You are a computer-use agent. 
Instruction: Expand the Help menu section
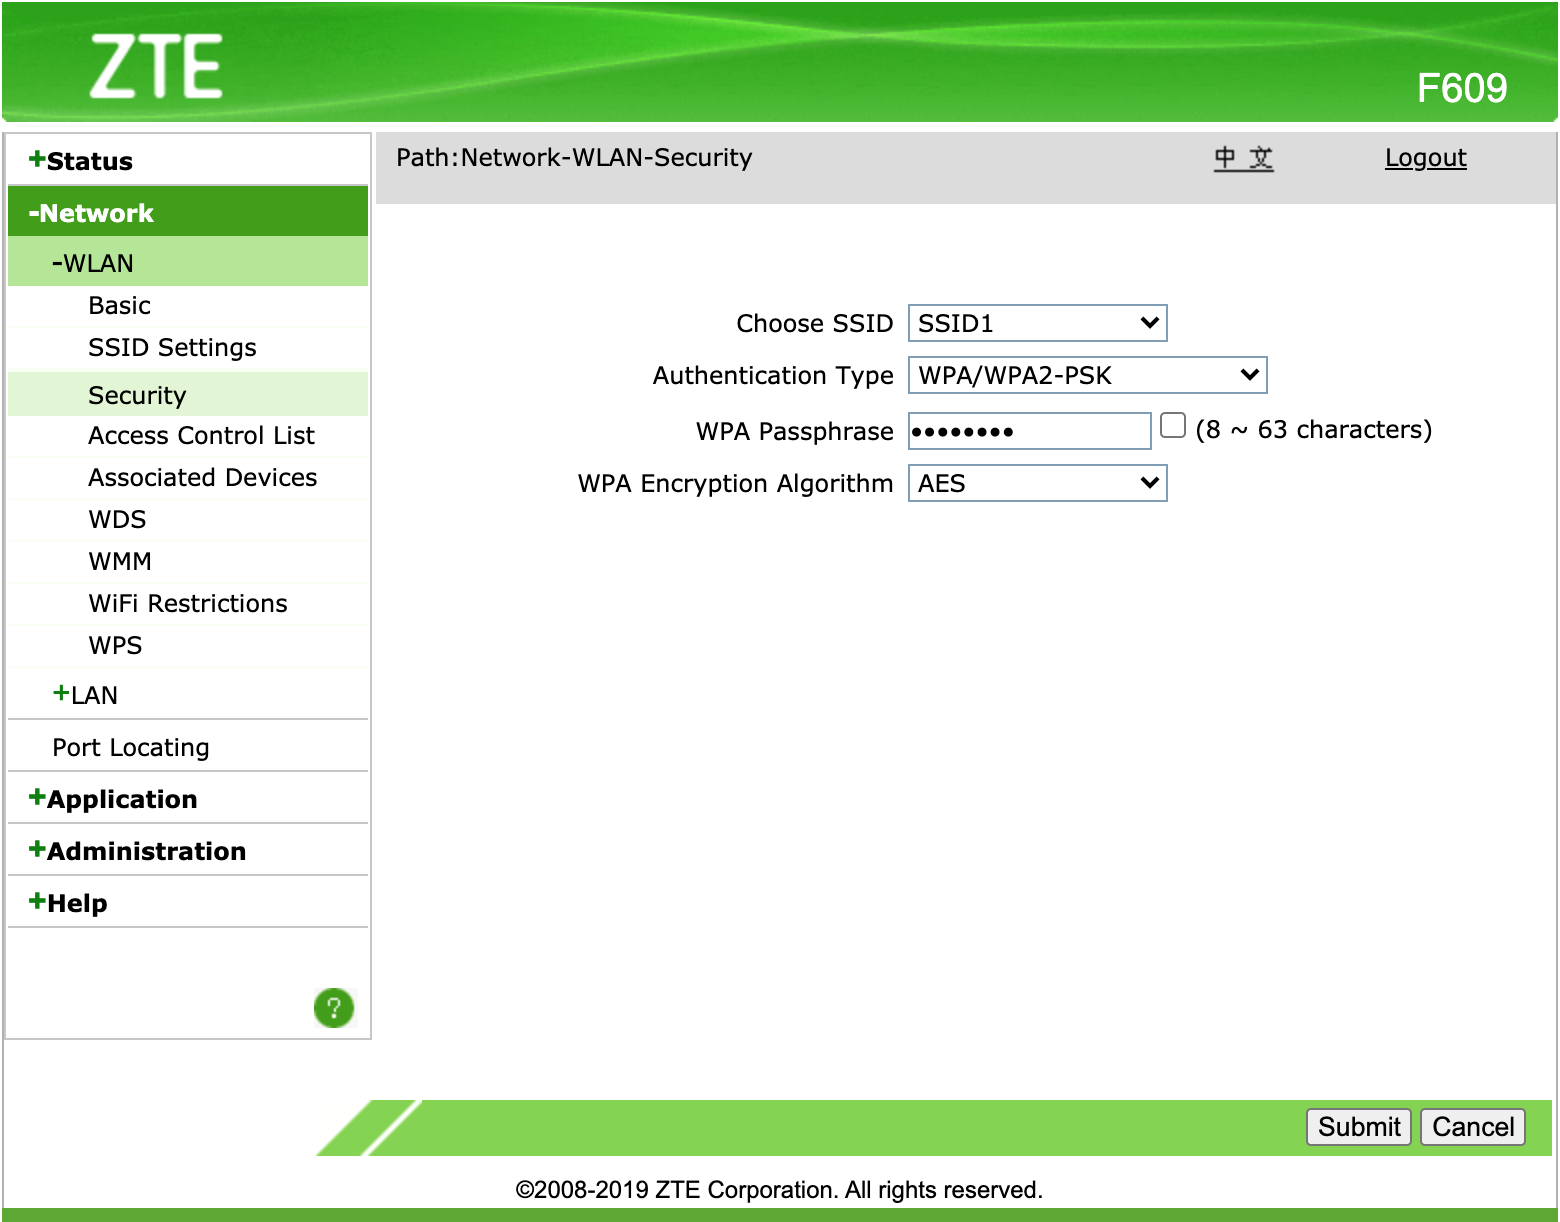pos(68,902)
